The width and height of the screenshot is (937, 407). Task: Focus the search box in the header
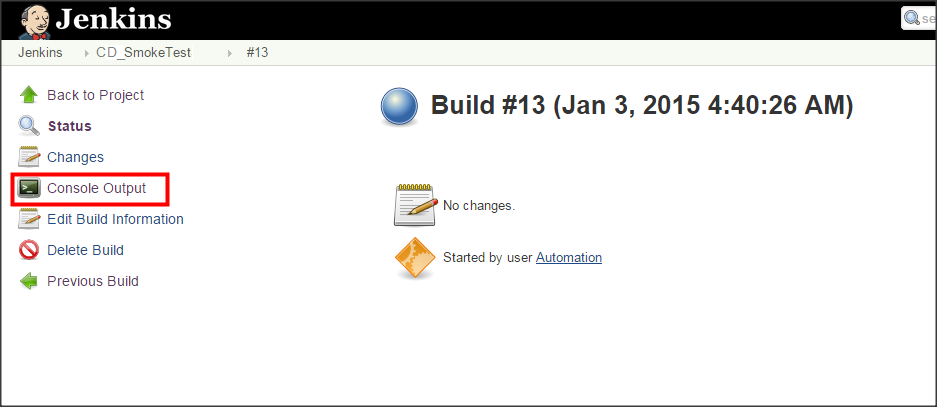[919, 18]
